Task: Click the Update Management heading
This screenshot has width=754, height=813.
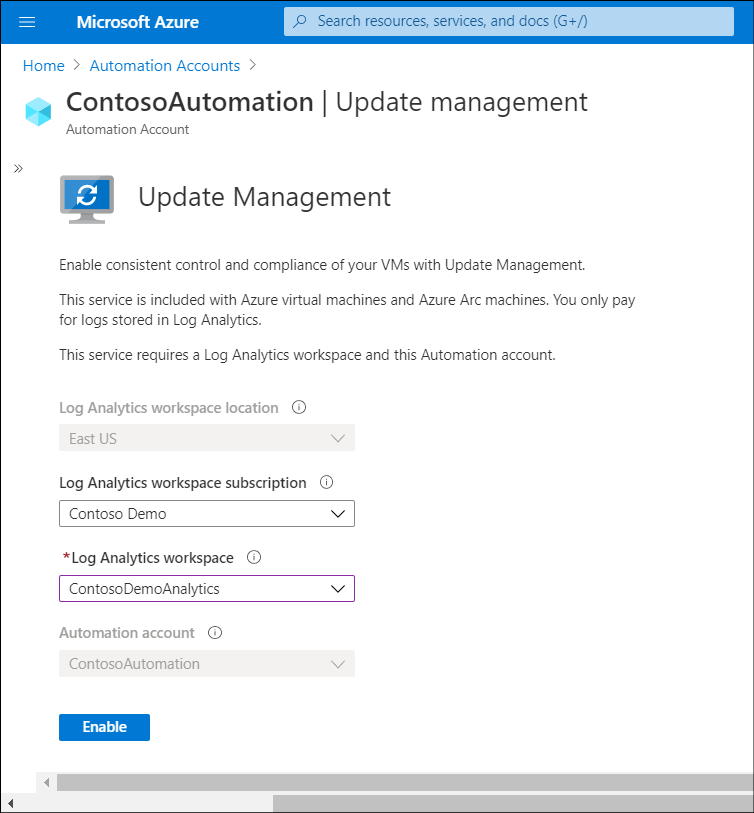Action: (264, 197)
